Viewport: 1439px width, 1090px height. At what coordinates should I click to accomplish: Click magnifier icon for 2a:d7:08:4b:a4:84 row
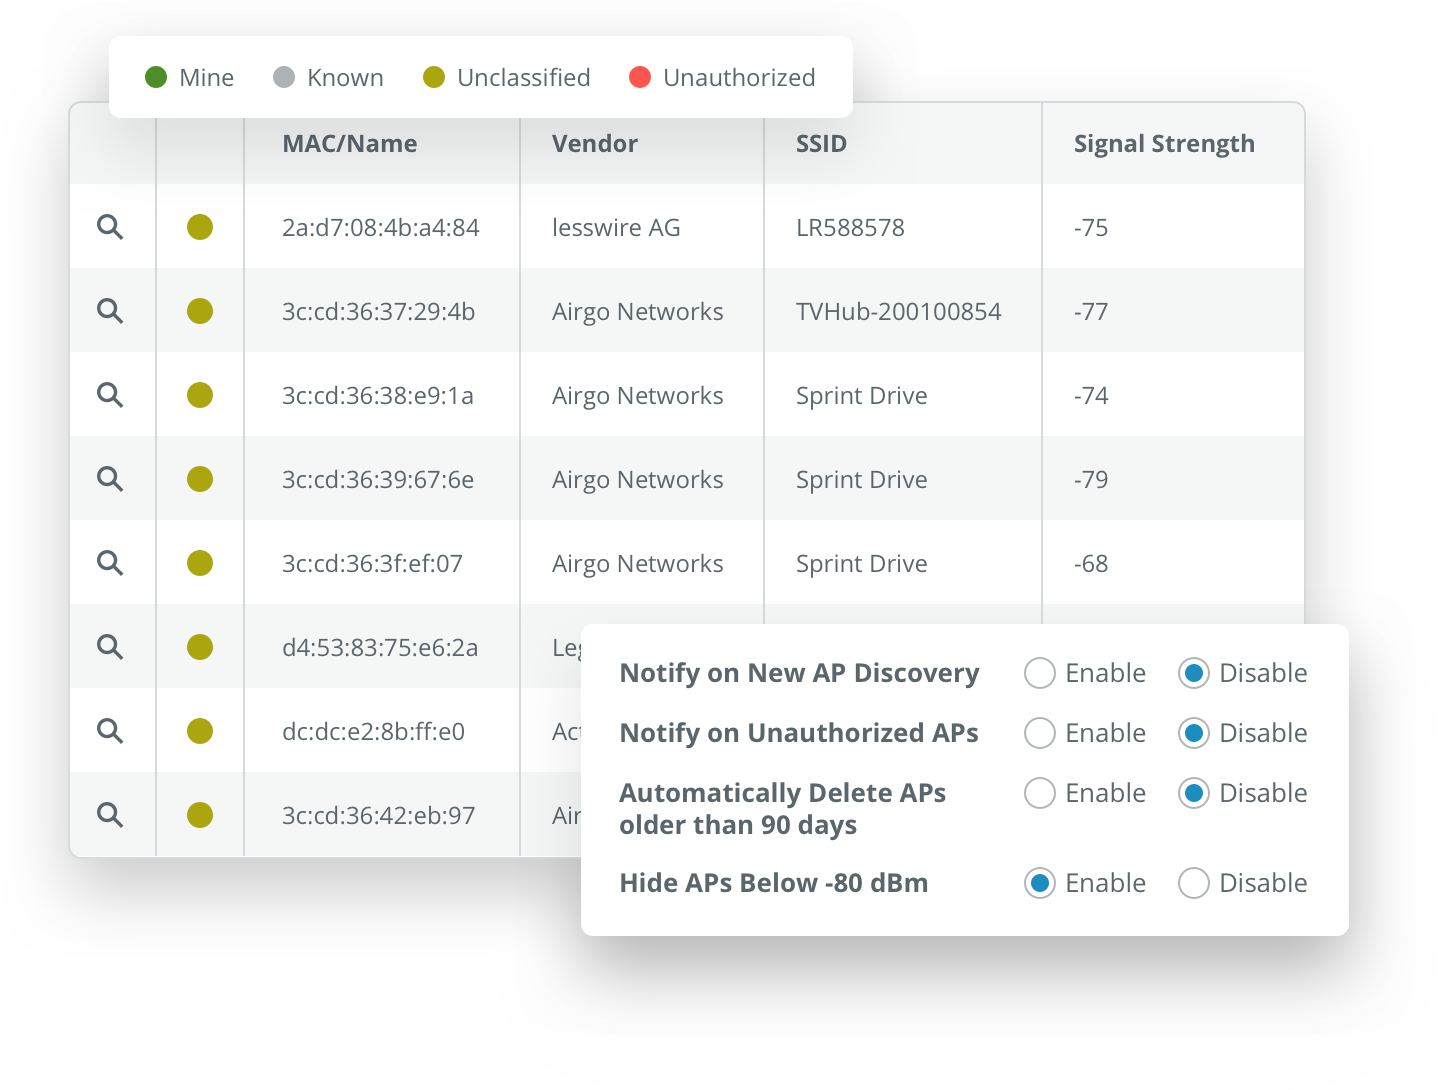tap(110, 227)
